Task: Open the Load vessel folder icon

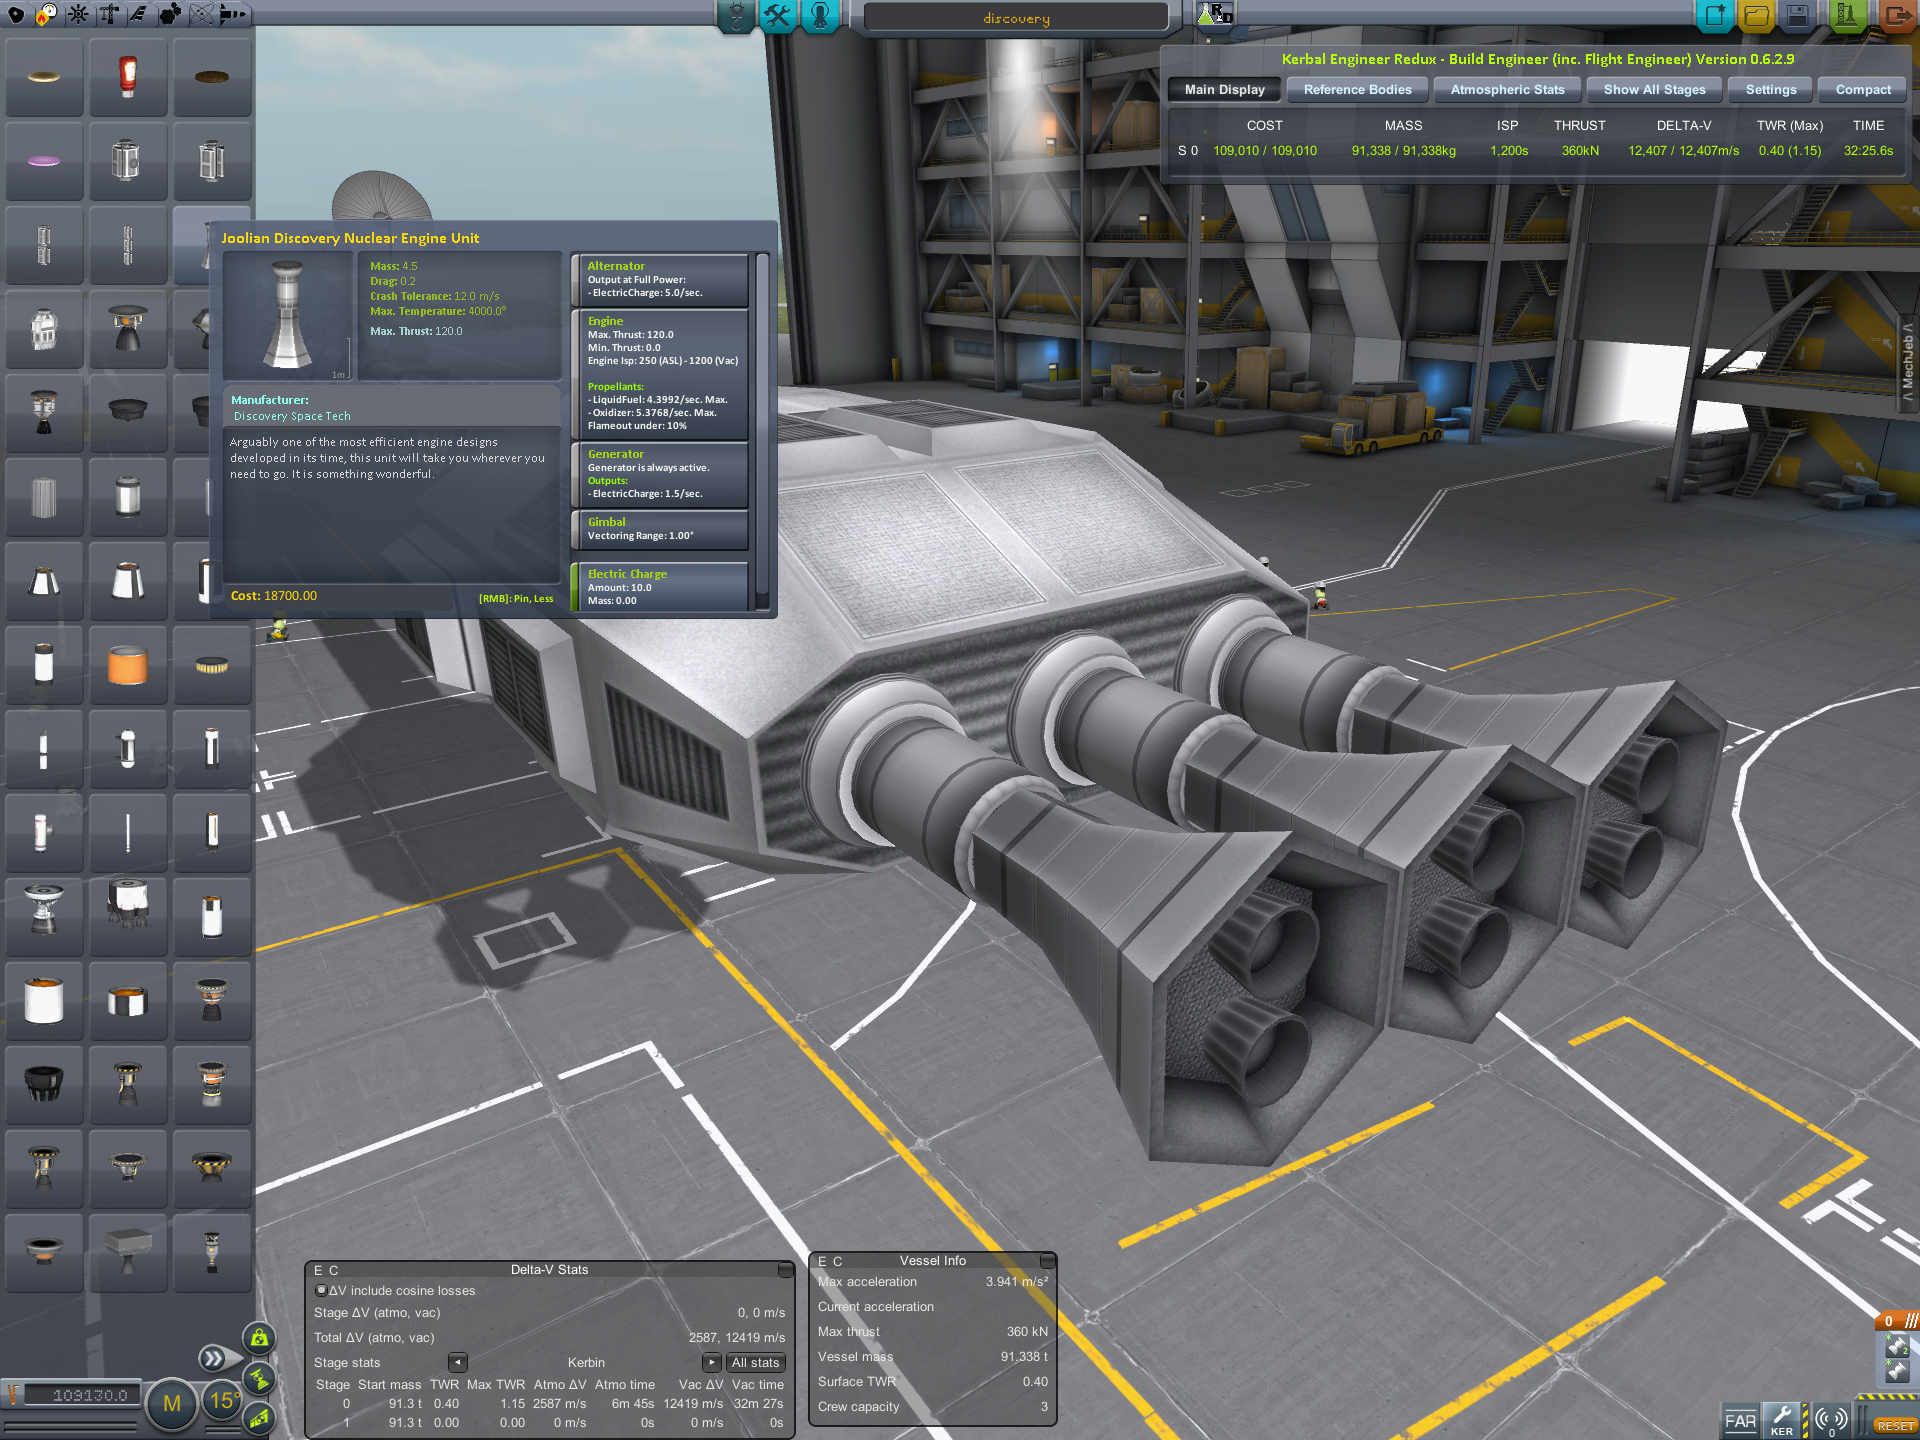Action: coord(1757,16)
